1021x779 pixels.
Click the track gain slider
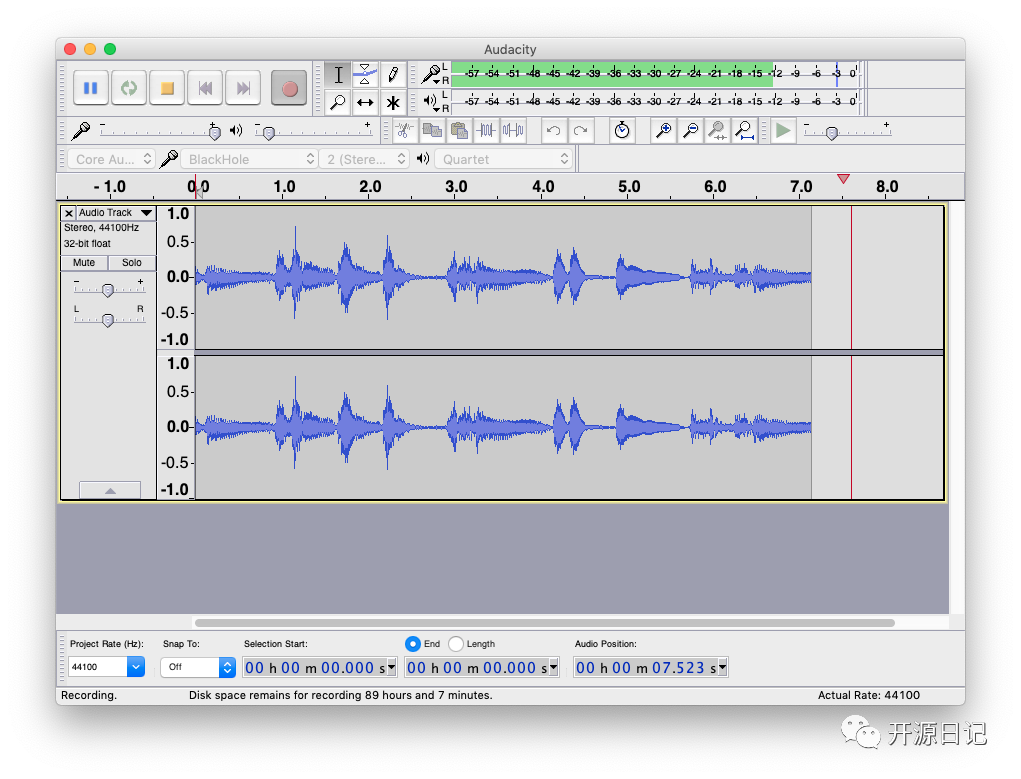click(x=109, y=289)
